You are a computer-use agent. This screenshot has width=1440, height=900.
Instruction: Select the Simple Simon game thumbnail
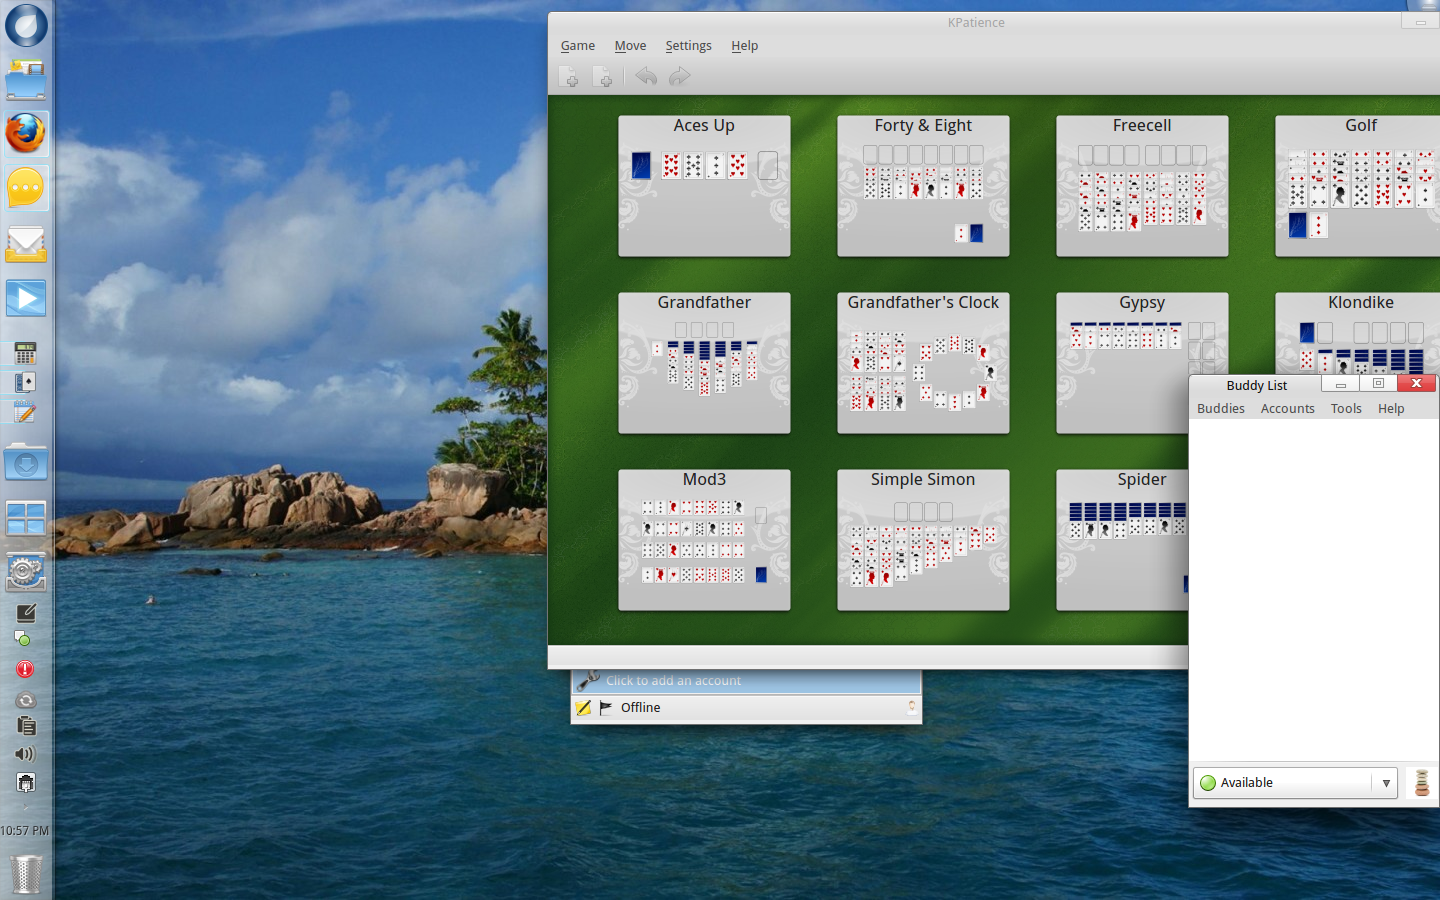coord(923,540)
